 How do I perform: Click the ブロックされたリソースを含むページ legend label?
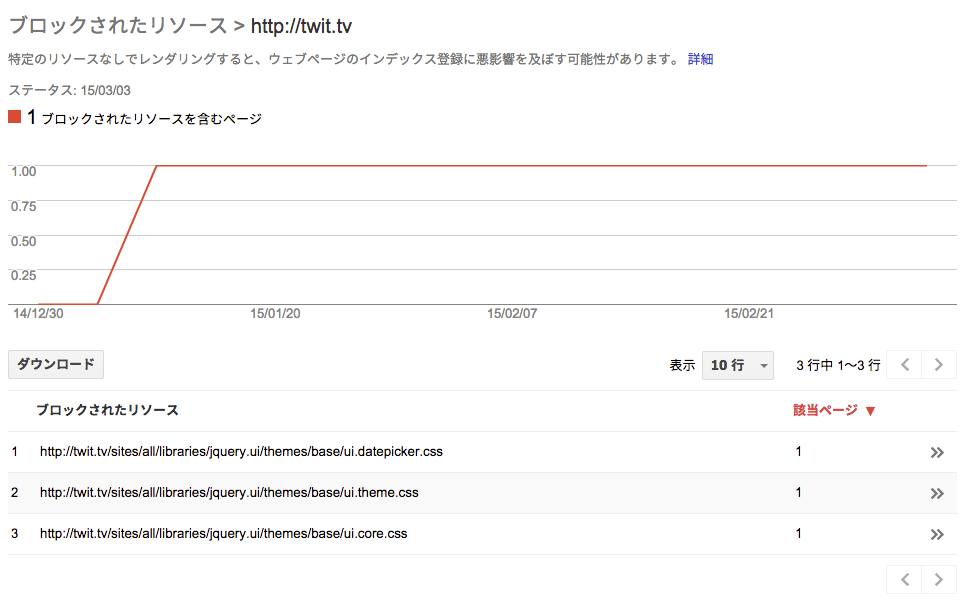click(x=152, y=119)
